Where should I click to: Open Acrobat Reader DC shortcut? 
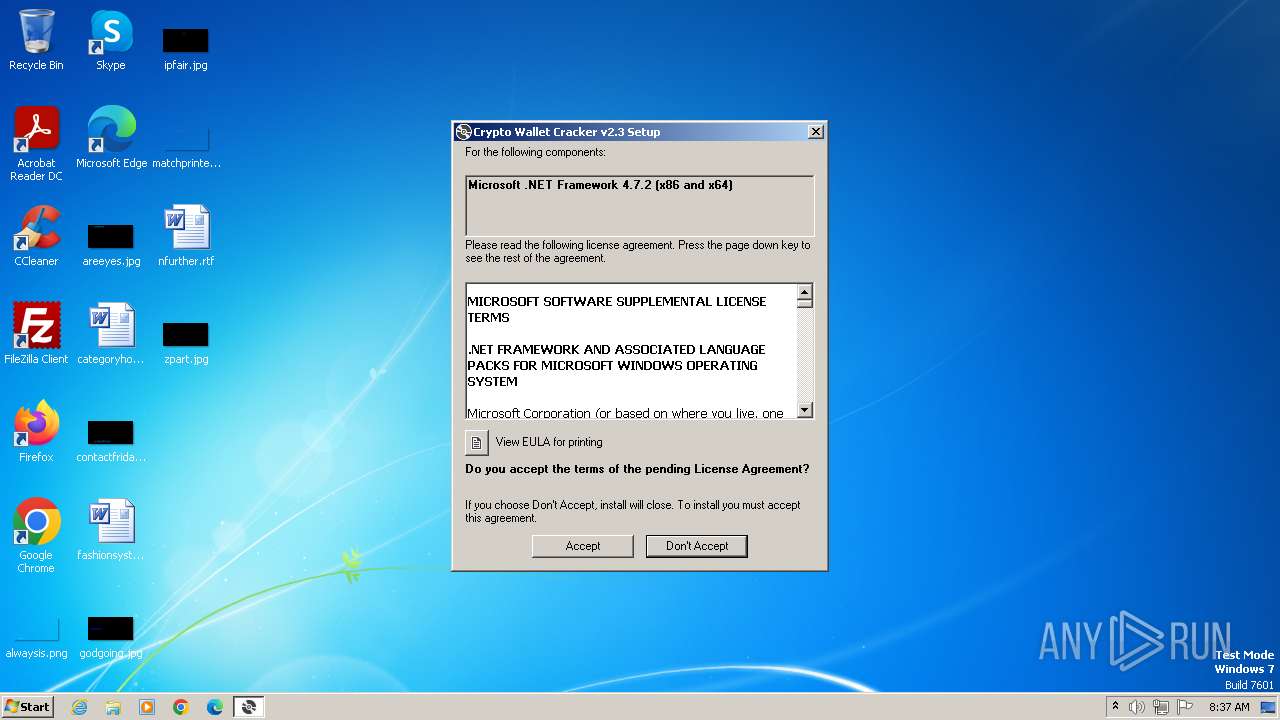coord(36,143)
